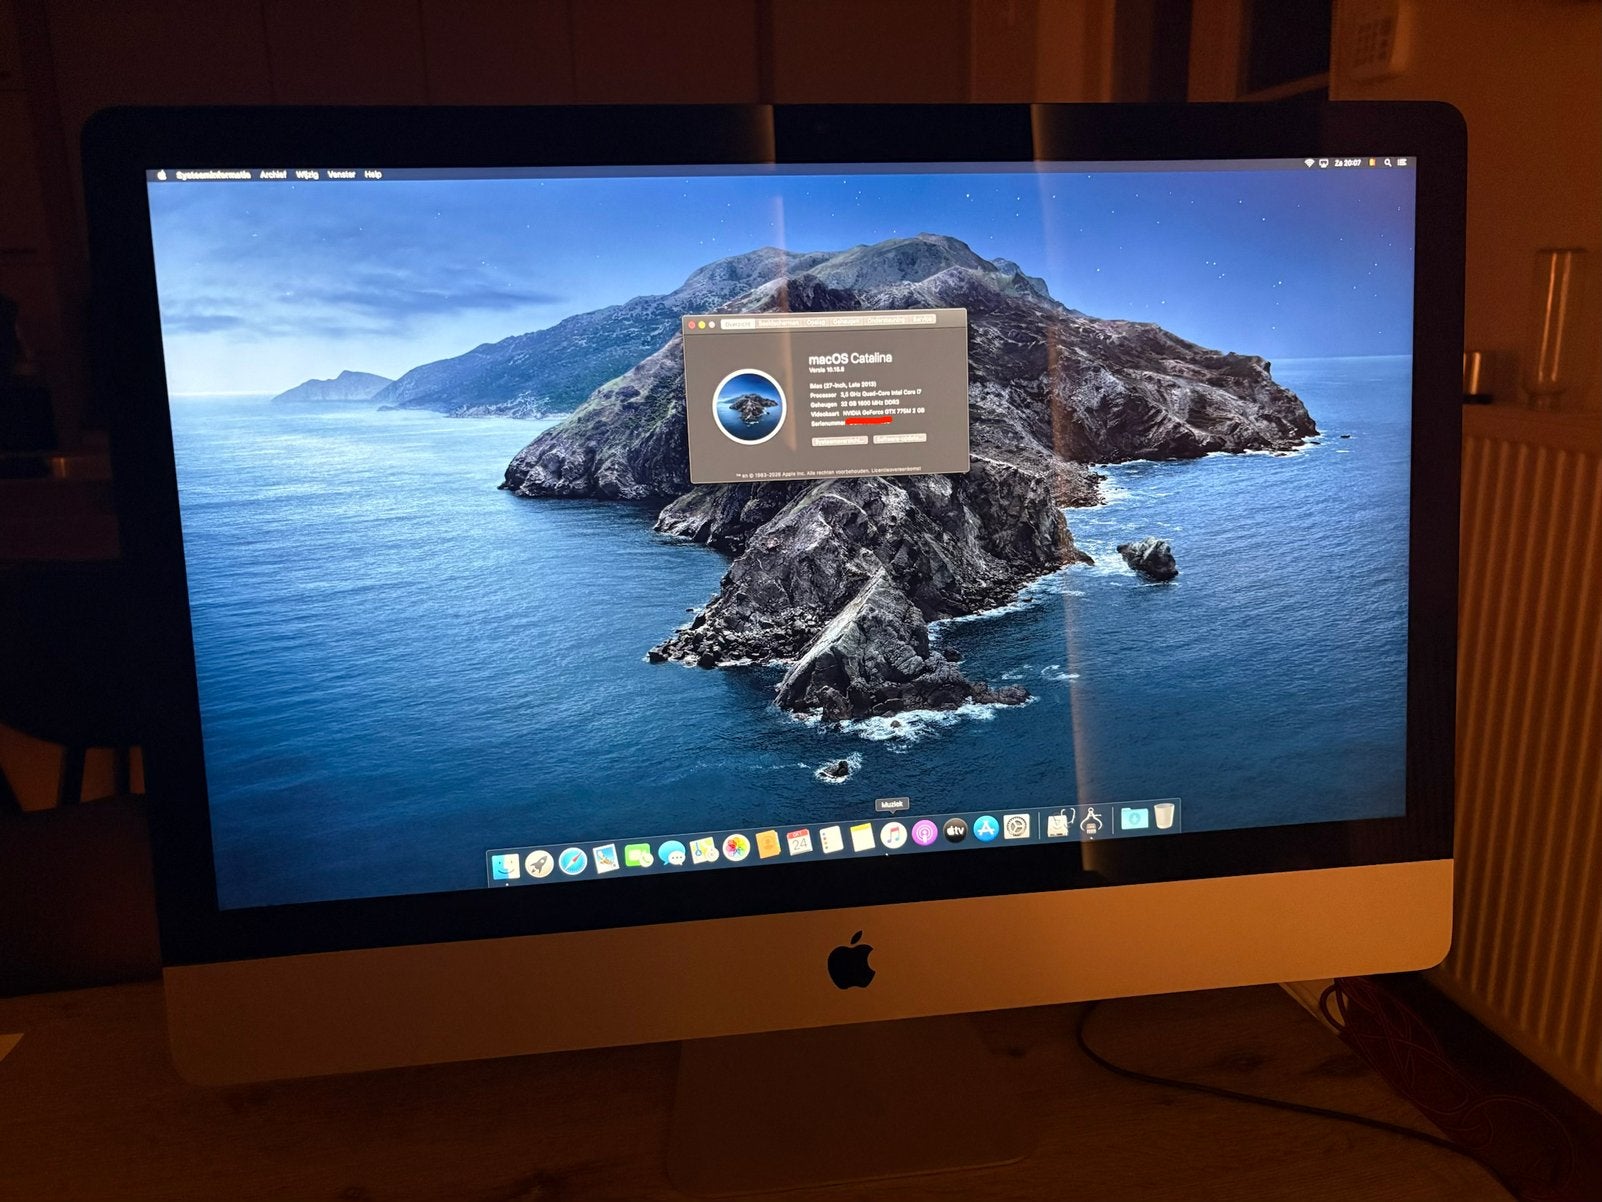1602x1202 pixels.
Task: Open the Wijzig menu
Action: pyautogui.click(x=308, y=175)
